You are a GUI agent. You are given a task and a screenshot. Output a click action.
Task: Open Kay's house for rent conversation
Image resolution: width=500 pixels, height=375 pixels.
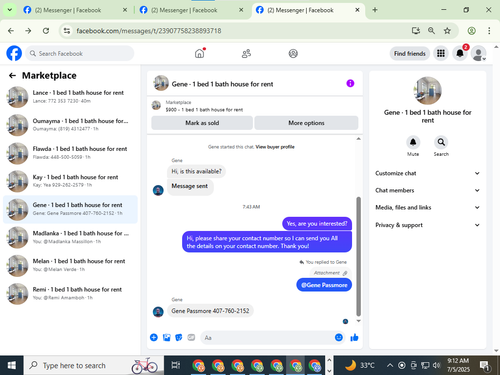point(70,181)
